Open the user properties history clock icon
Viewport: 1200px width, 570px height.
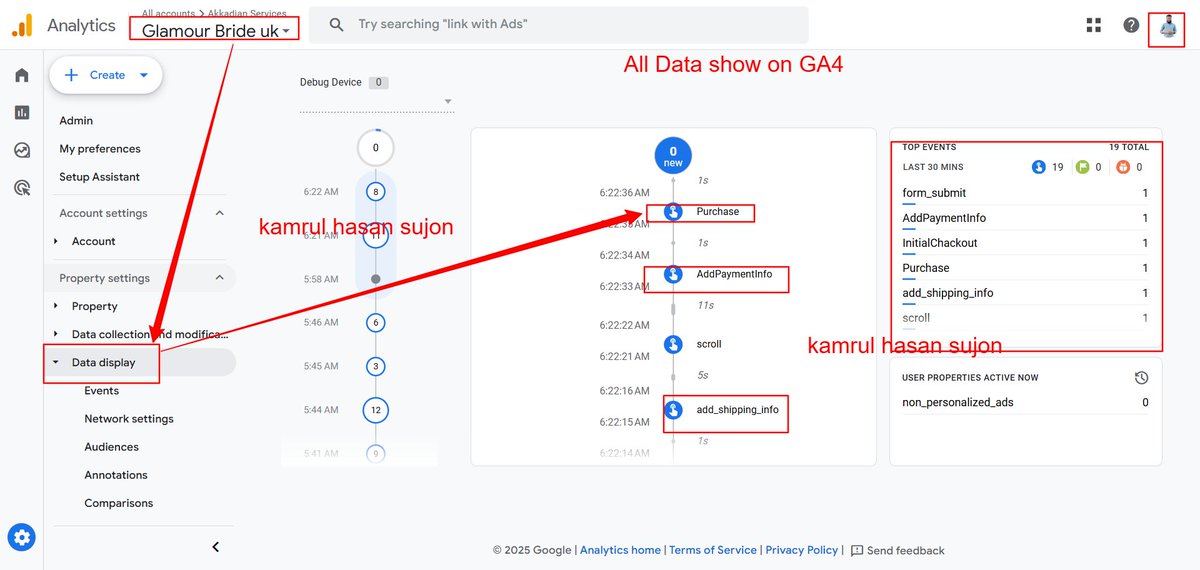click(x=1141, y=378)
